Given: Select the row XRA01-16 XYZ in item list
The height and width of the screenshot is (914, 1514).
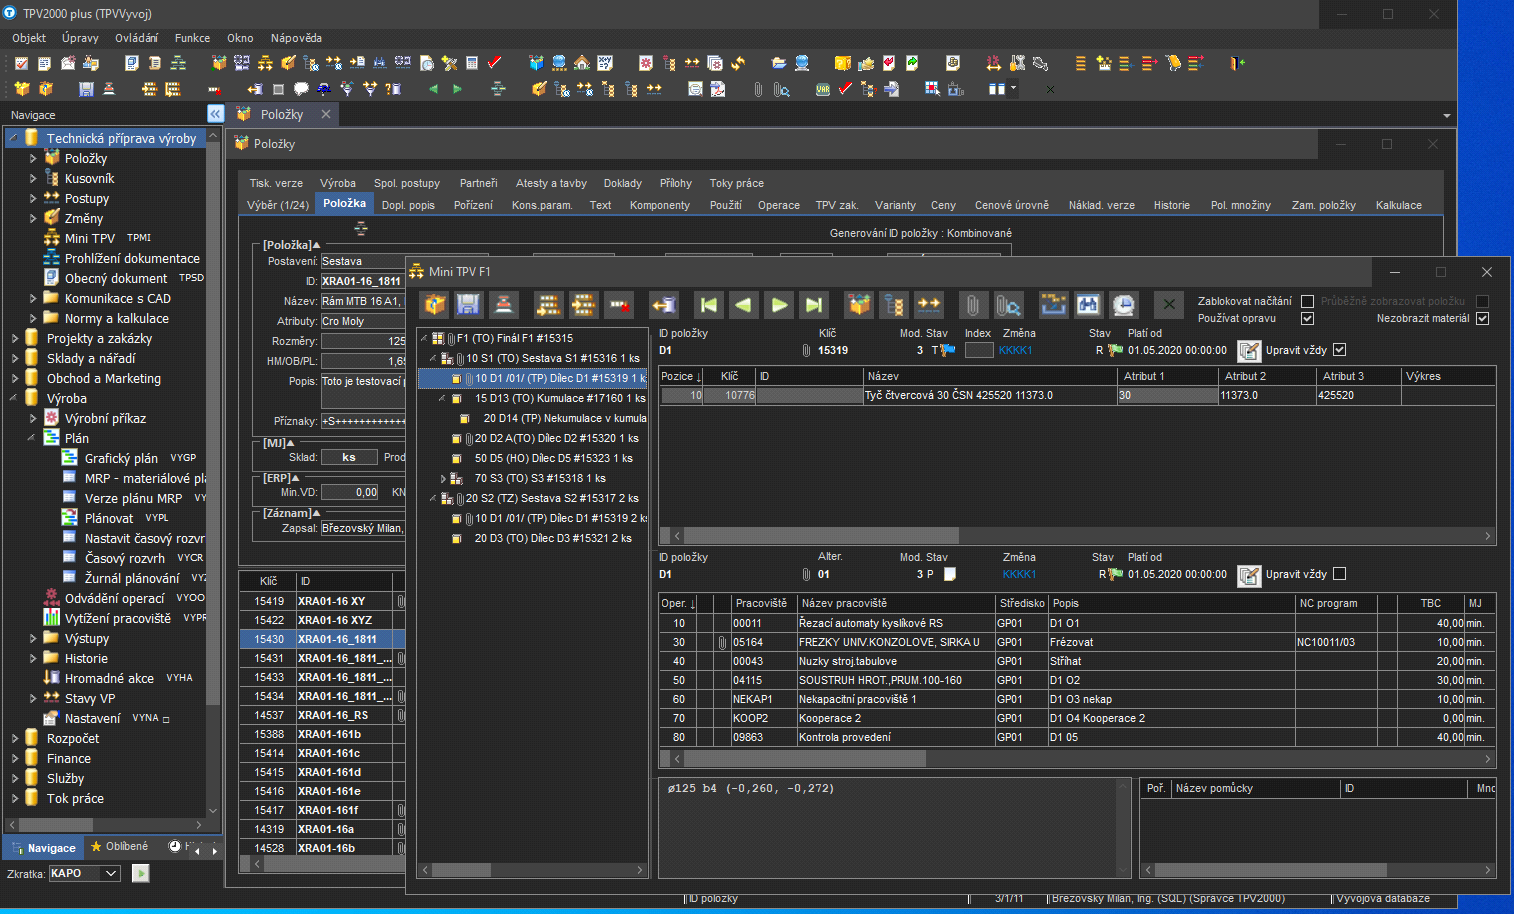Looking at the screenshot, I should (322, 620).
